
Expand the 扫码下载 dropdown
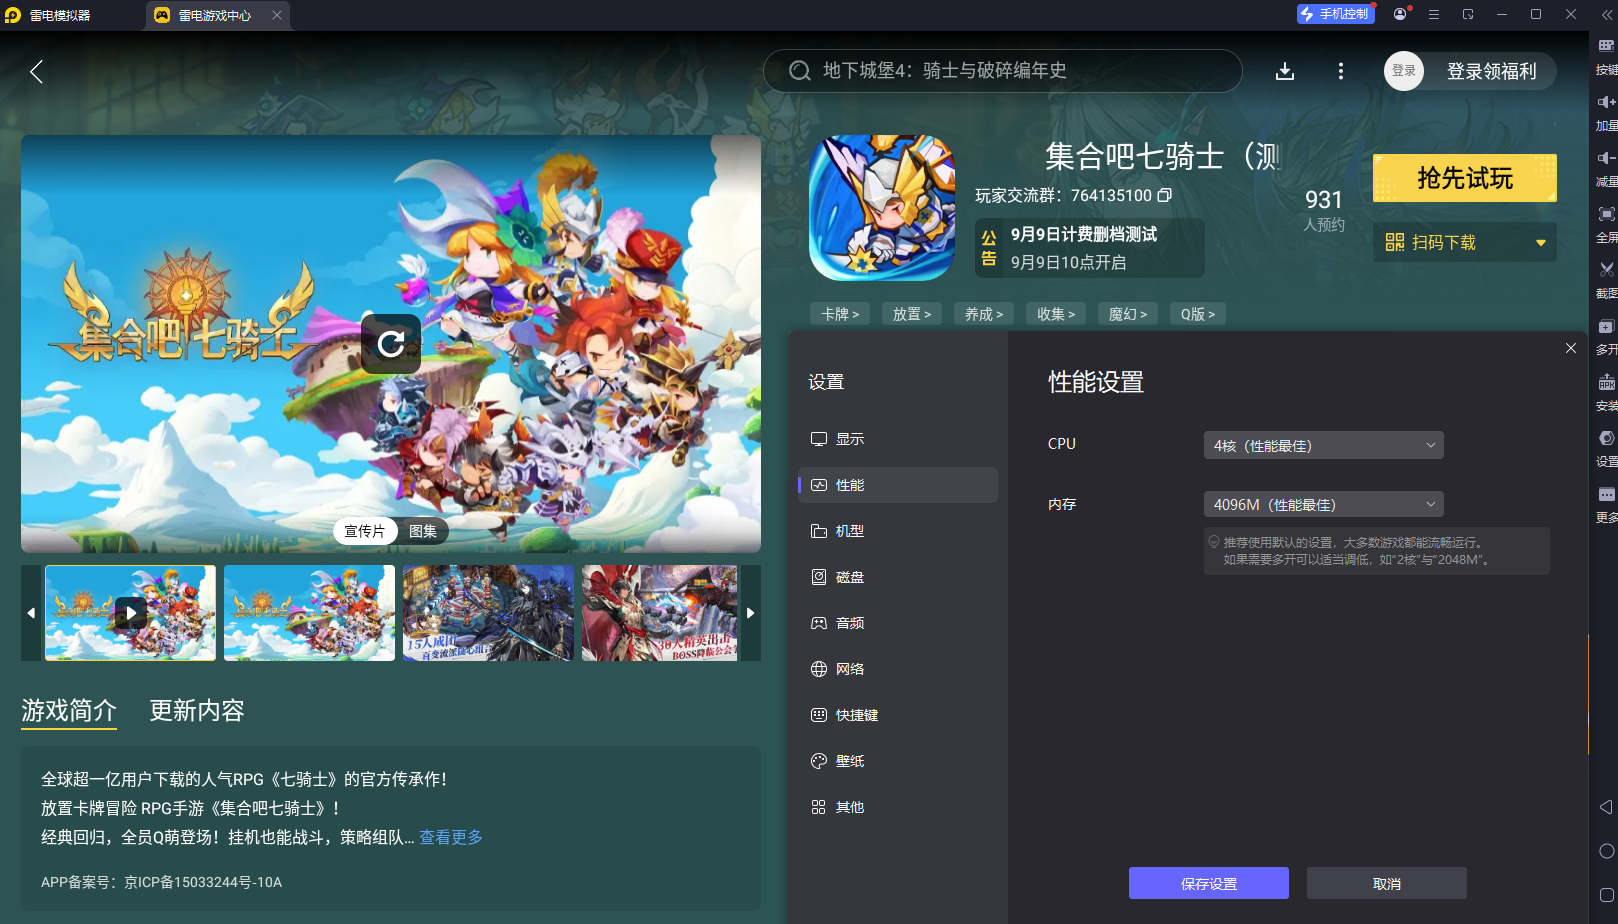1465,242
